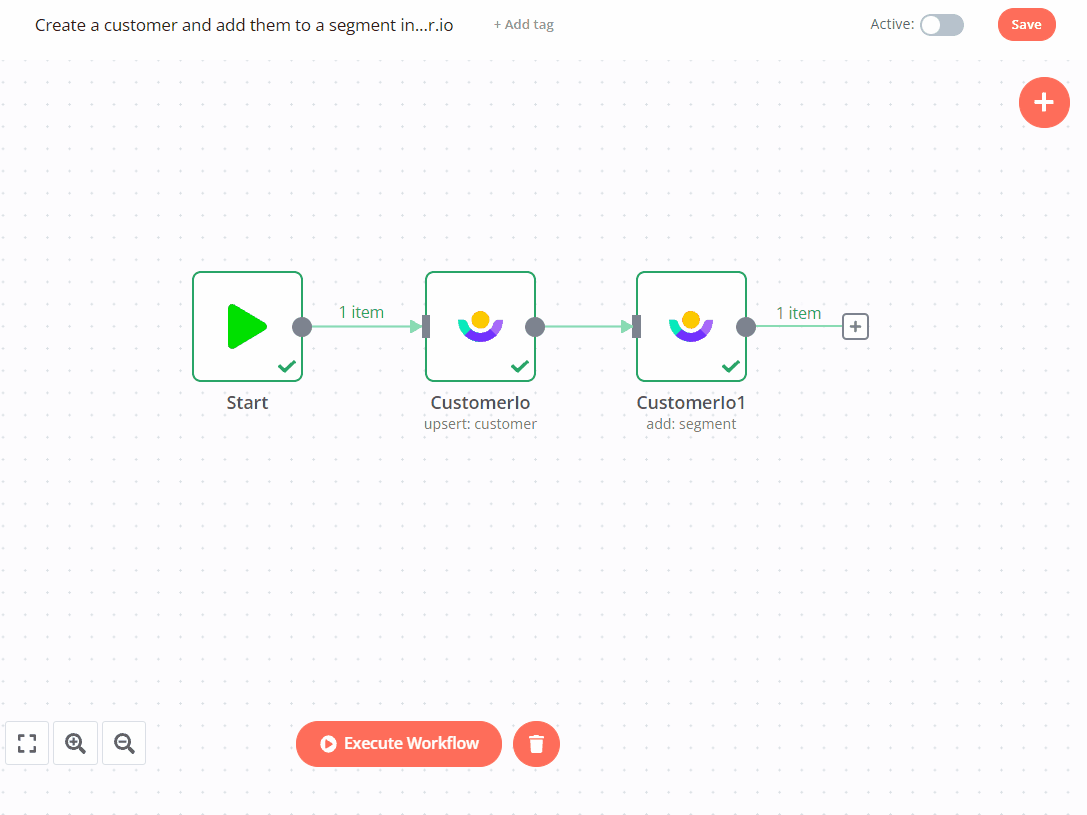Click the small plus after CustomerIo1 output

pos(855,326)
